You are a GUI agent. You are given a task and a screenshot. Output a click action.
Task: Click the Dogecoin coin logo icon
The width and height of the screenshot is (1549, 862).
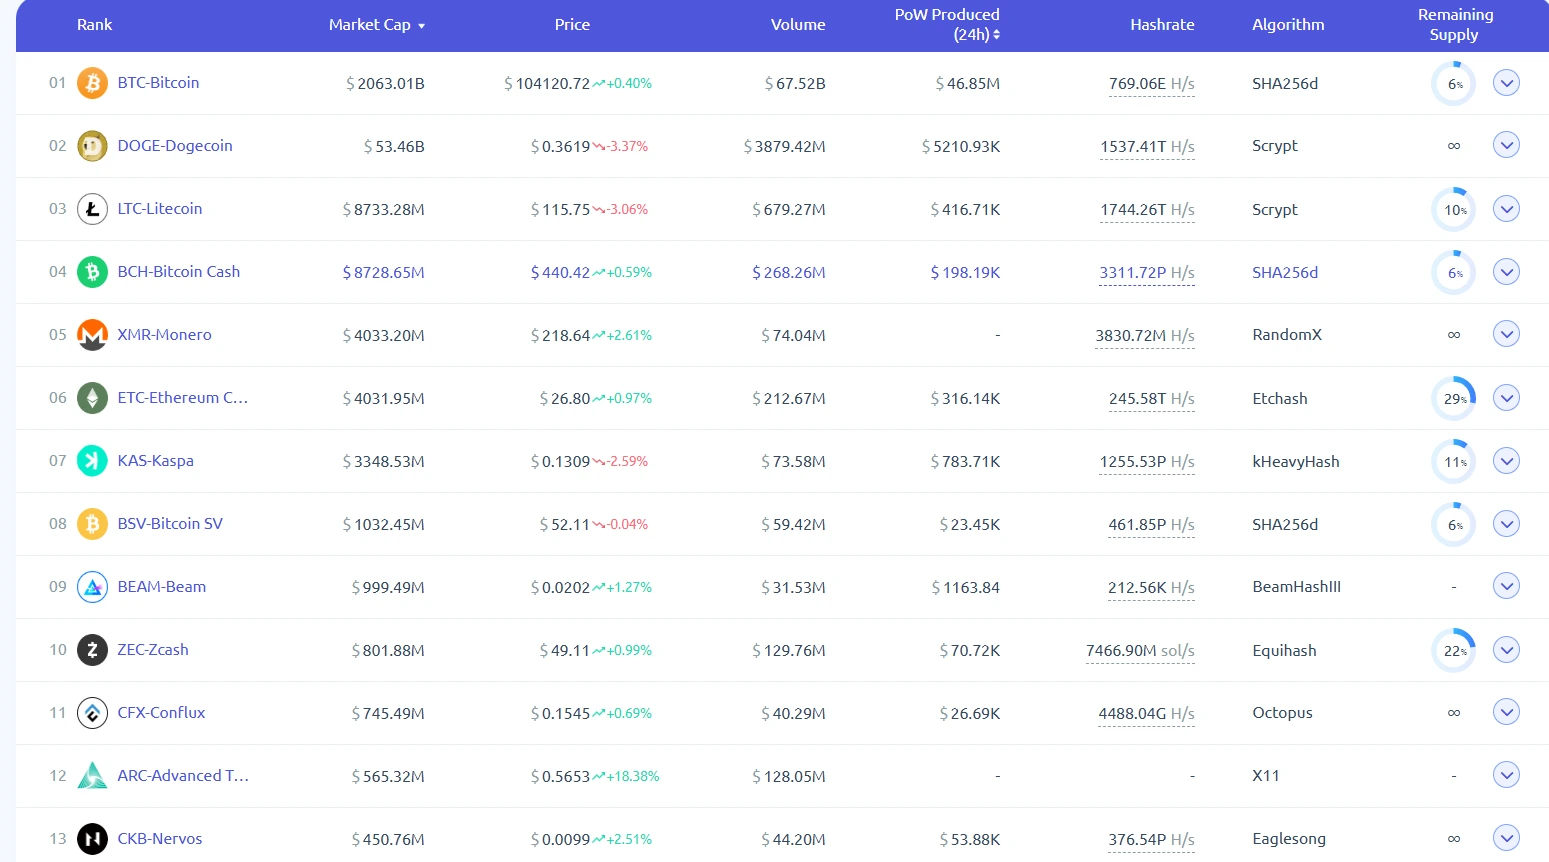click(92, 146)
